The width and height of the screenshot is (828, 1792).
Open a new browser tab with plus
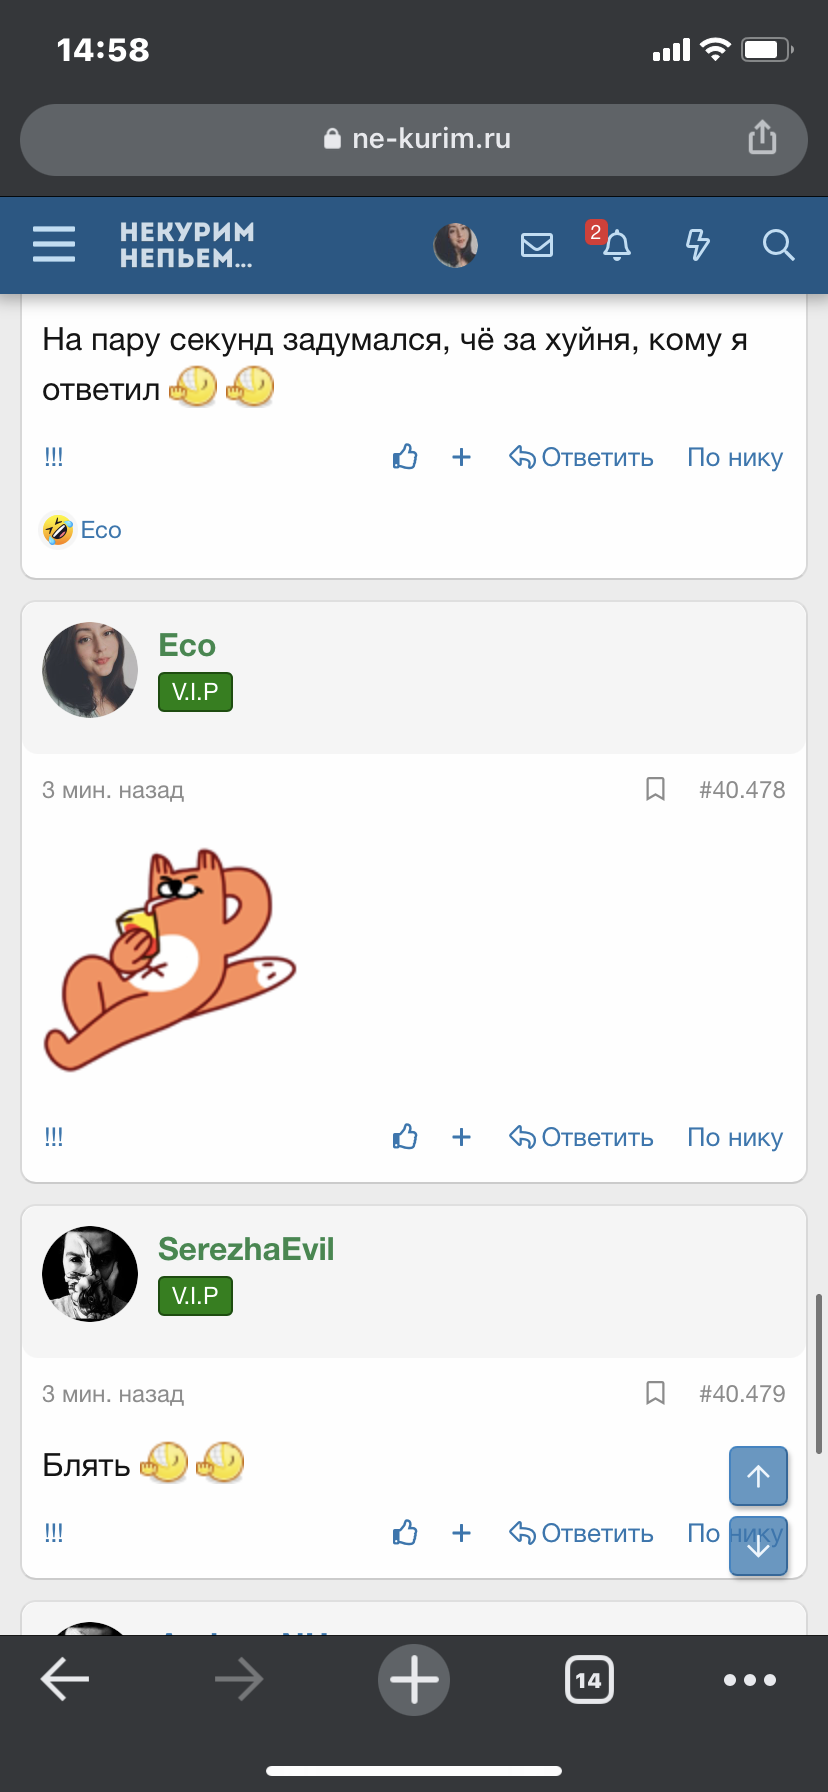click(414, 1680)
